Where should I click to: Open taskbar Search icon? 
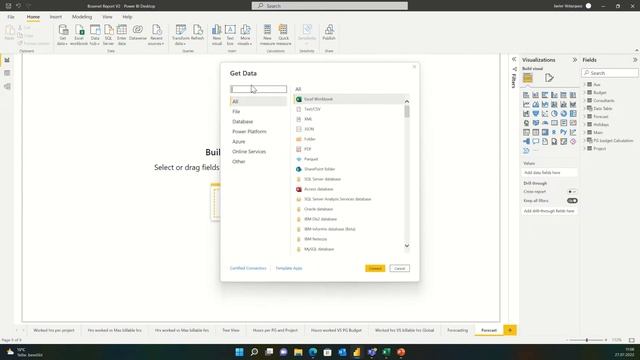click(x=254, y=352)
